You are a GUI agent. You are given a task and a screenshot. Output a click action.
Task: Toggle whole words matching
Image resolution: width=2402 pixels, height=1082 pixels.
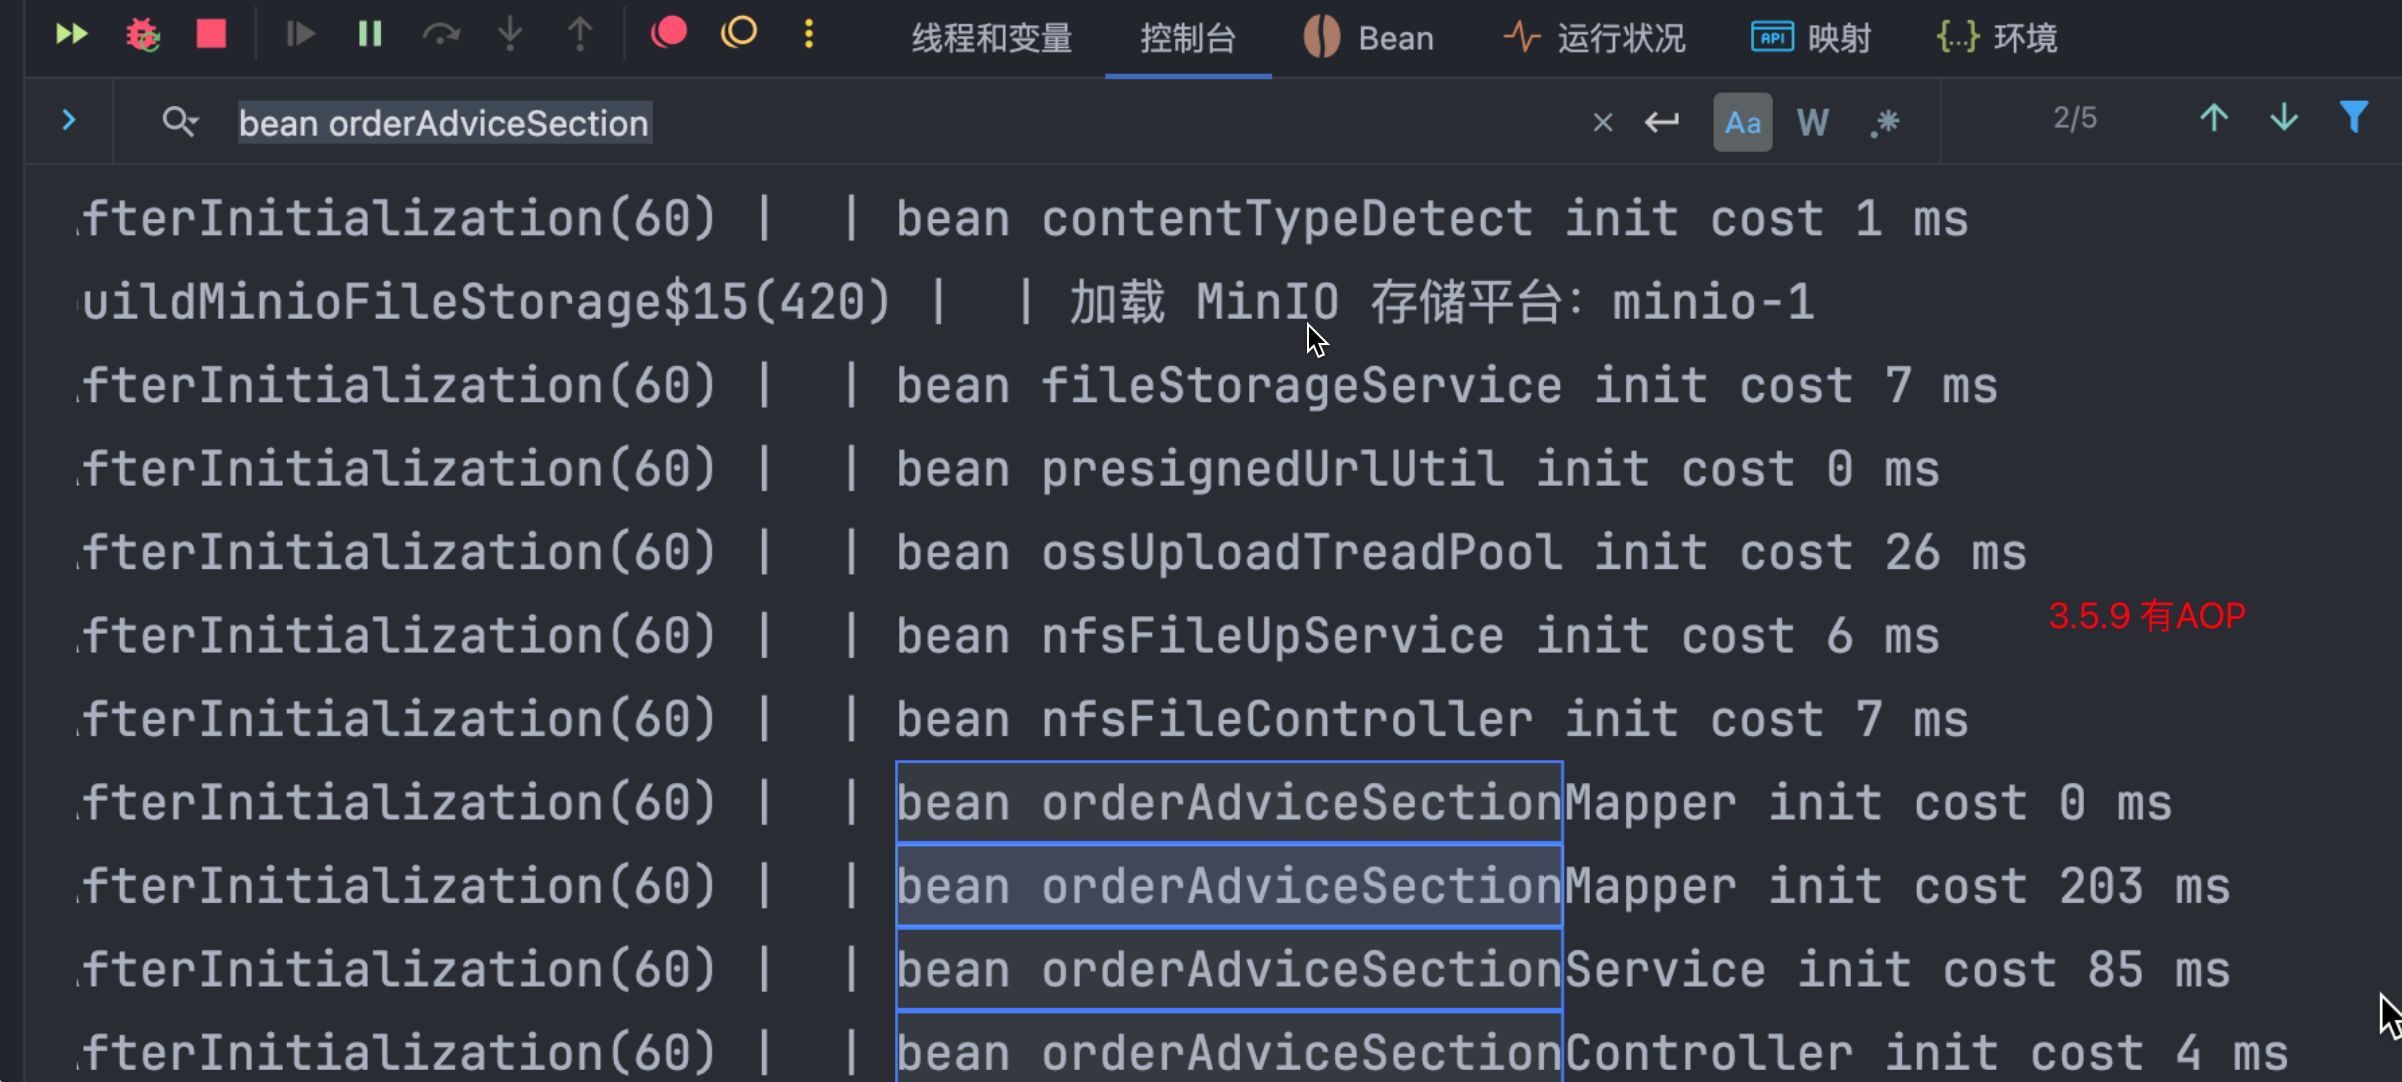(1813, 122)
